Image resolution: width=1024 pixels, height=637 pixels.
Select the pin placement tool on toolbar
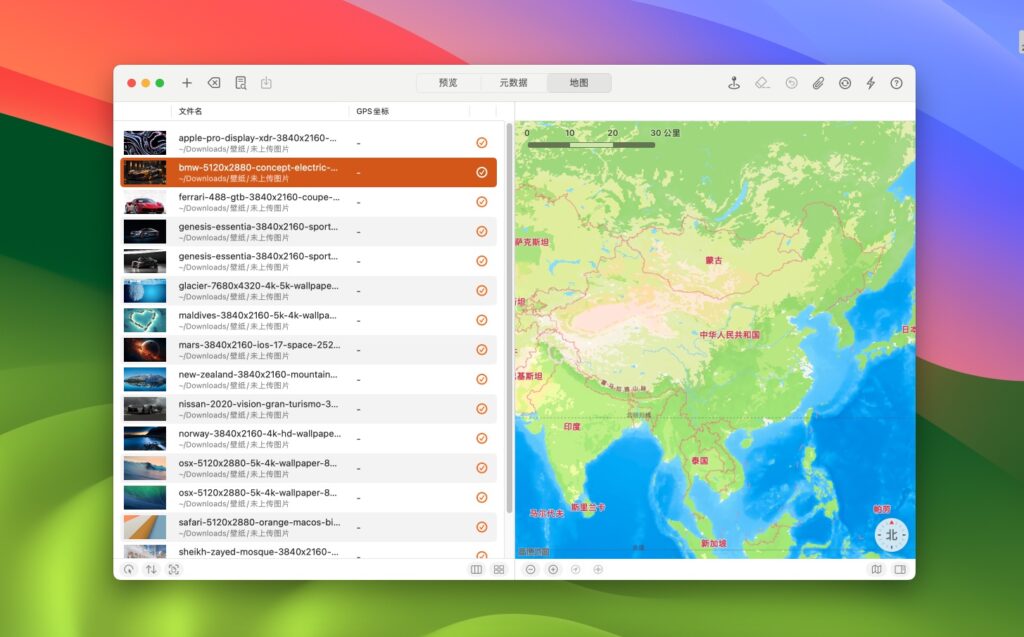point(735,83)
